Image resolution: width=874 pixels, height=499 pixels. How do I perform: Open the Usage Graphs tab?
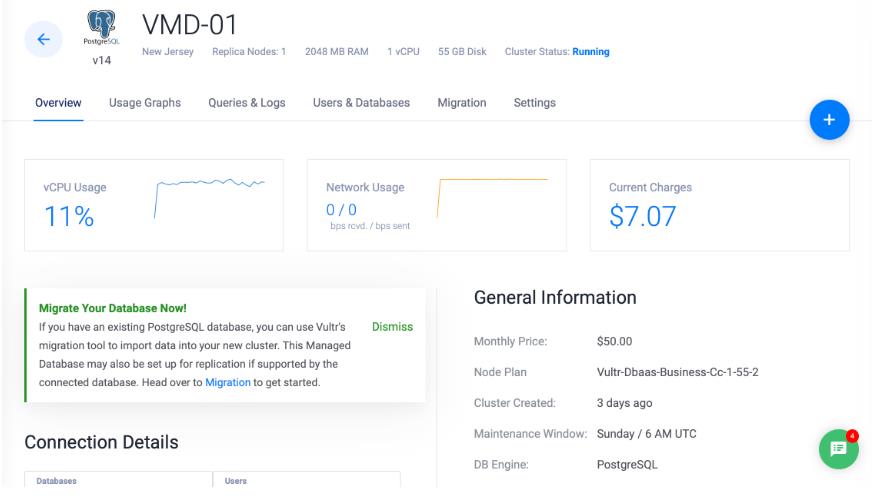click(x=145, y=103)
